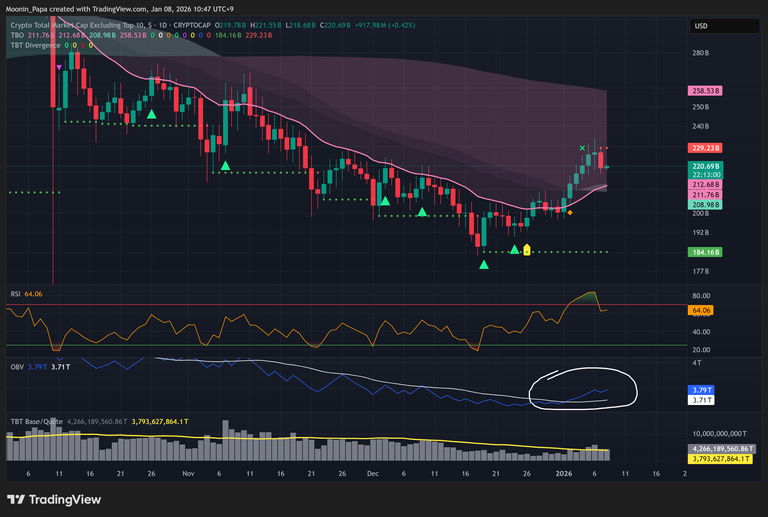This screenshot has height=517, width=768.
Task: Click the TradingView logo
Action: [x=48, y=499]
